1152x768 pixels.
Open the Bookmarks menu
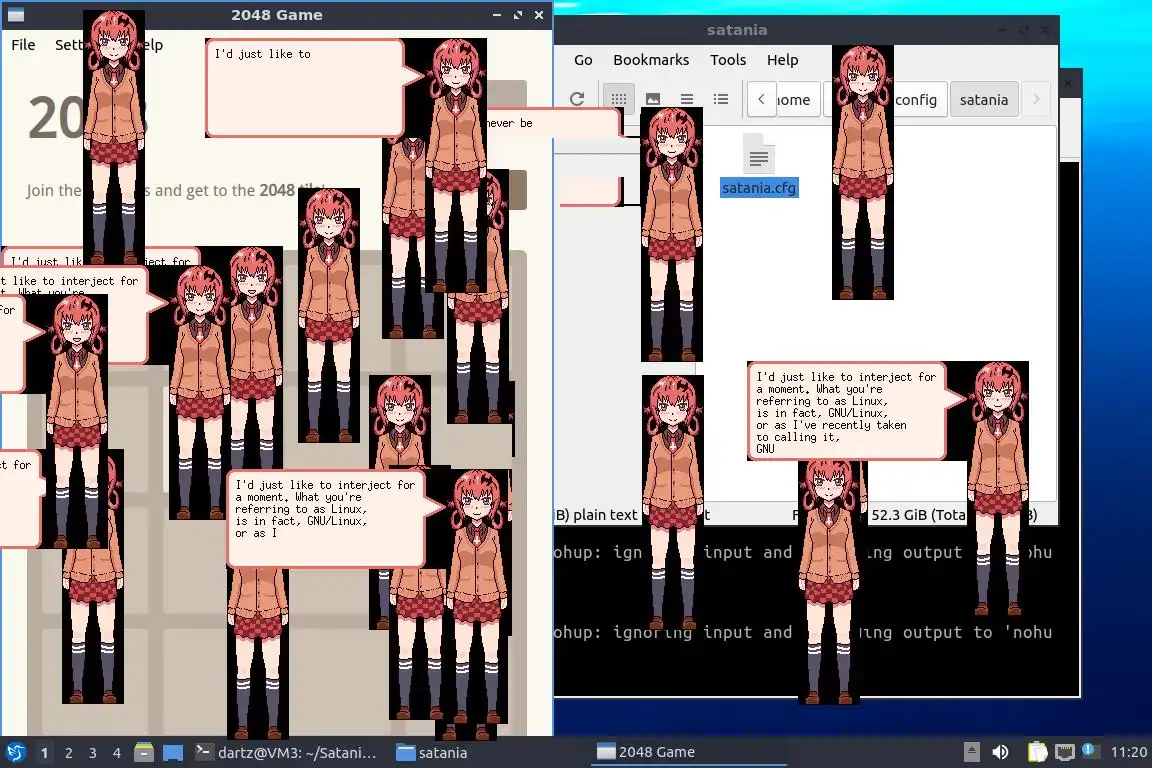(x=651, y=60)
